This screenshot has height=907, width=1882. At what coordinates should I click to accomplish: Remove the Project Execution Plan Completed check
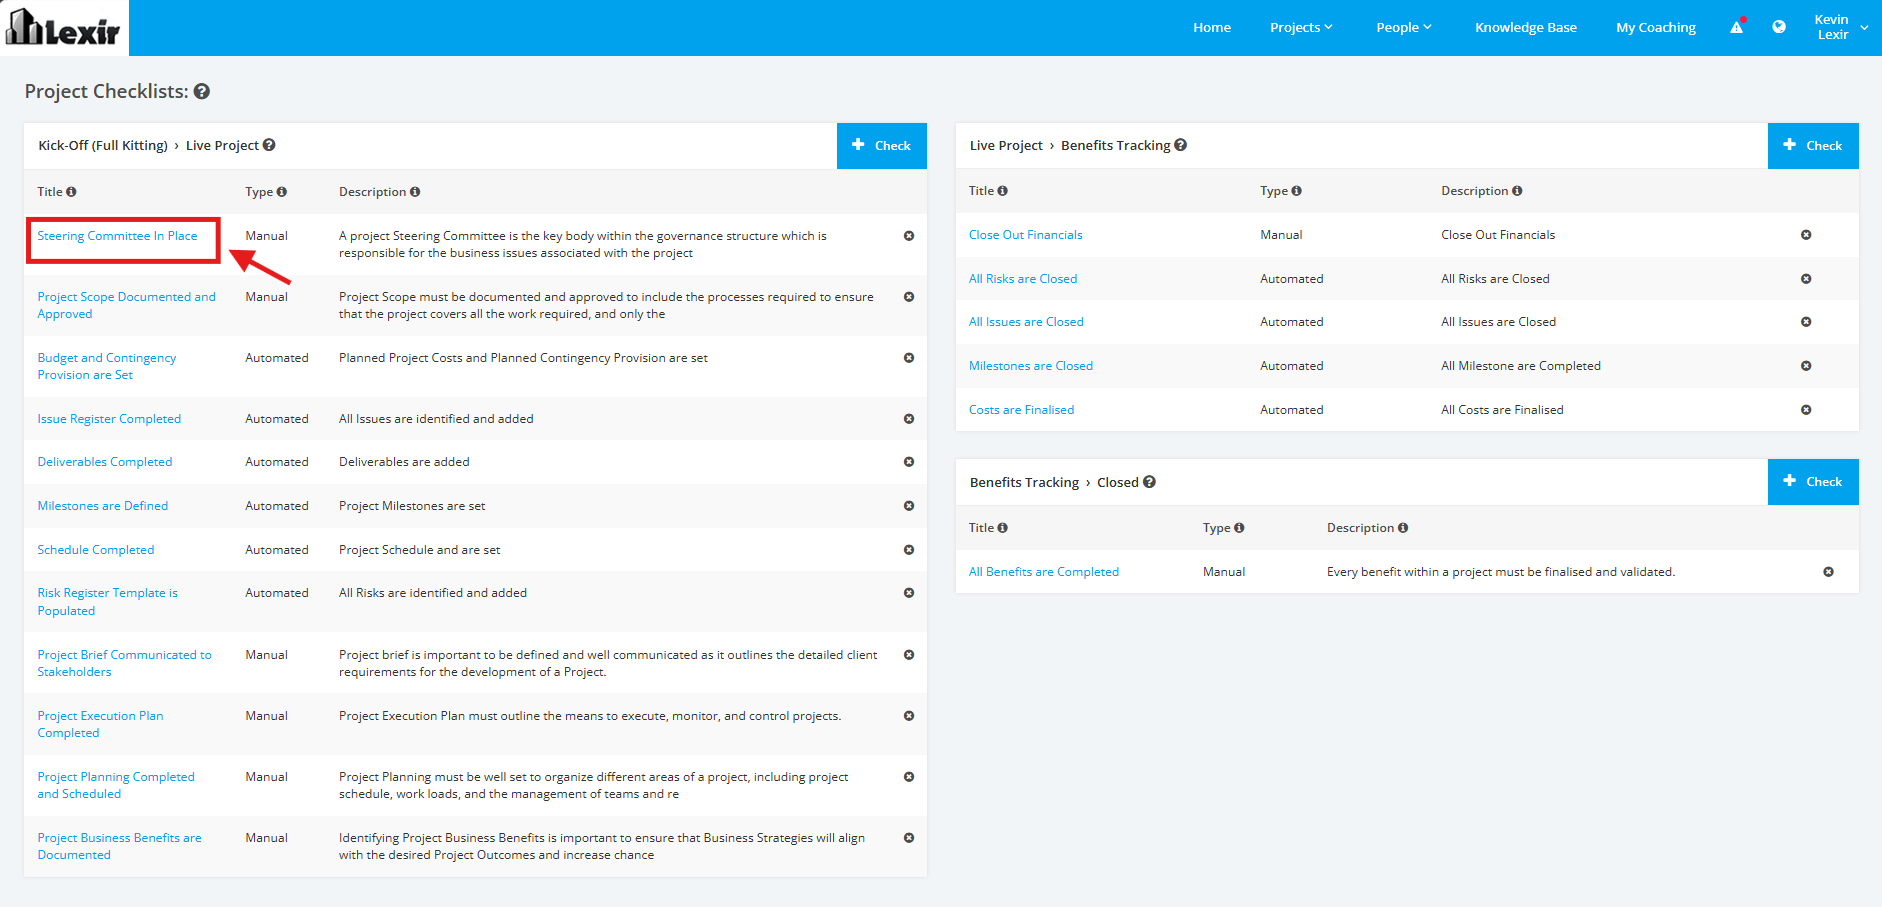(909, 716)
